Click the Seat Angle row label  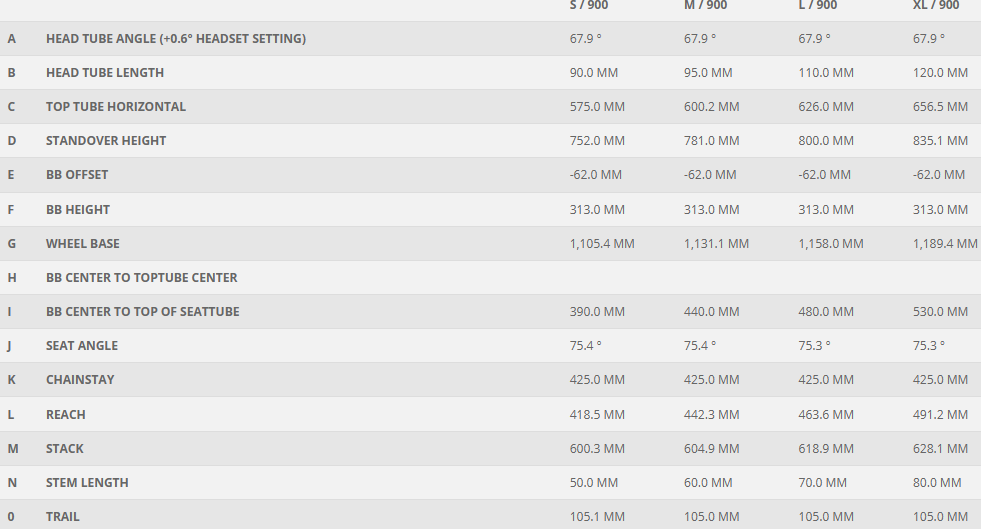tap(82, 346)
